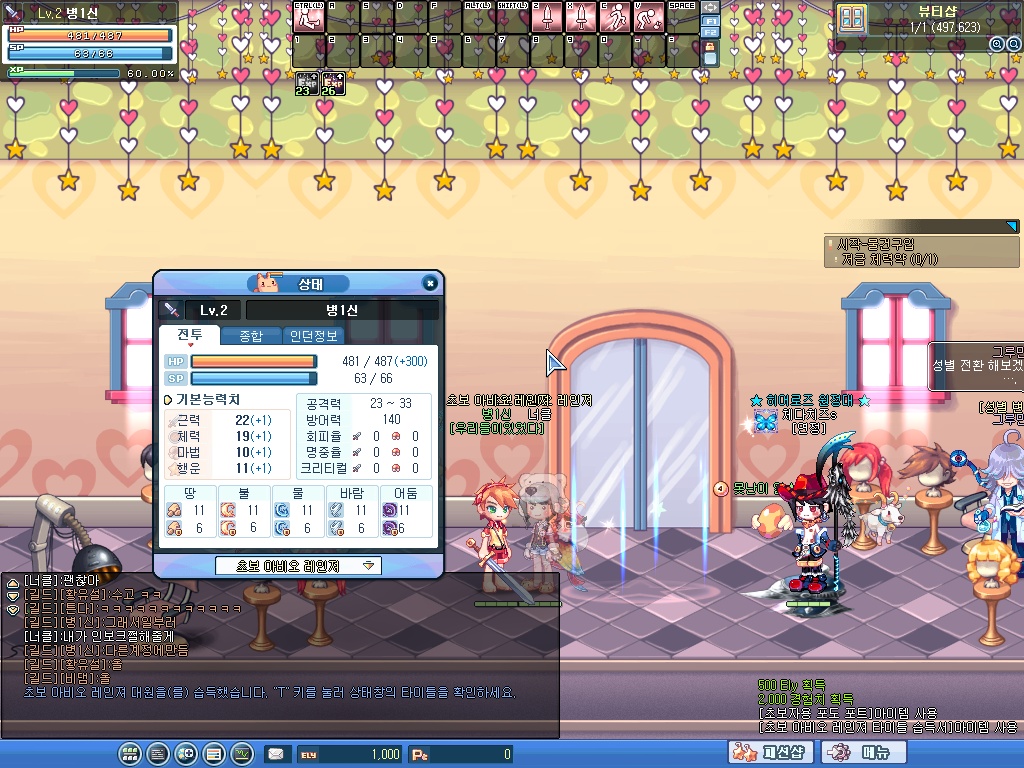The image size is (1024, 768).
Task: Jump chat to bottom with lower arrow
Action: pos(12,609)
